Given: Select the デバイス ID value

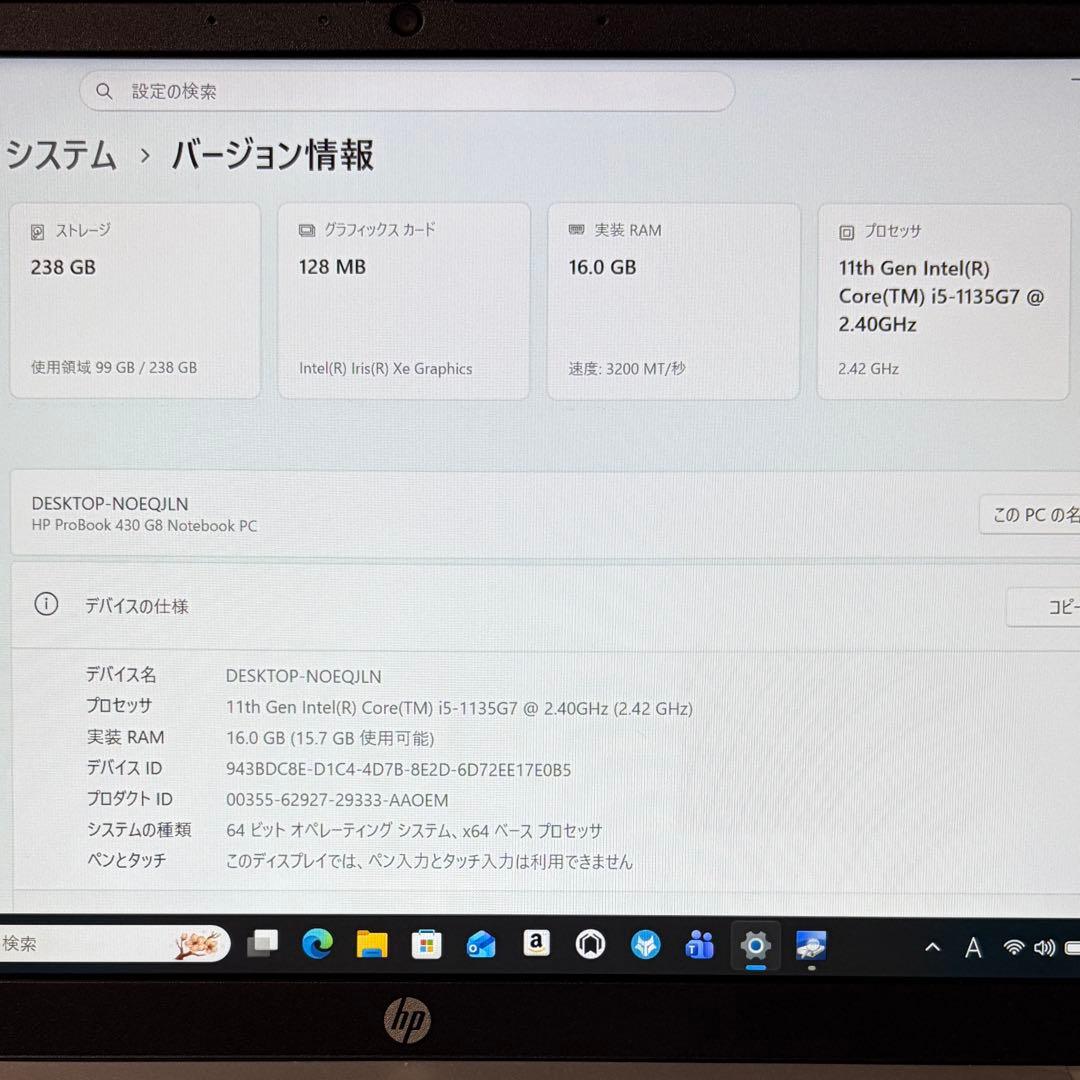Looking at the screenshot, I should point(399,770).
